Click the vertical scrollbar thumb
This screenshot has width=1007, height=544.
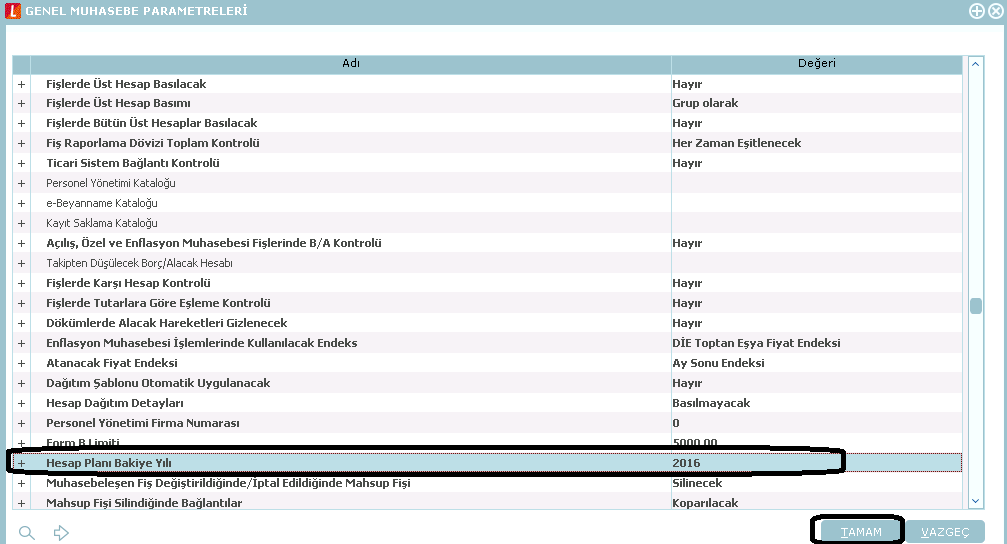pyautogui.click(x=976, y=306)
